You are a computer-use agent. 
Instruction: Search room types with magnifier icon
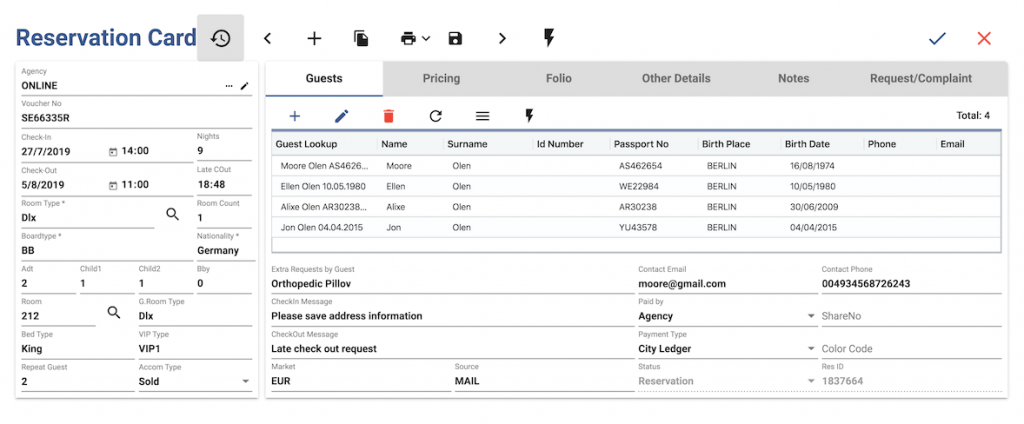(172, 214)
